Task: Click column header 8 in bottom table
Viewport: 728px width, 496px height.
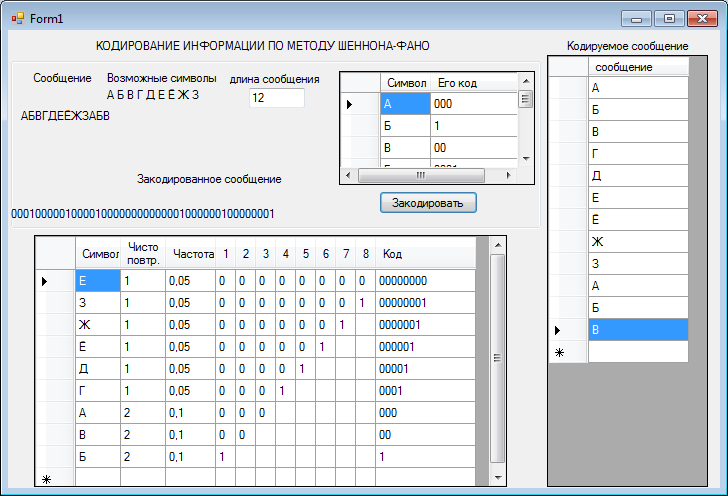Action: click(365, 254)
